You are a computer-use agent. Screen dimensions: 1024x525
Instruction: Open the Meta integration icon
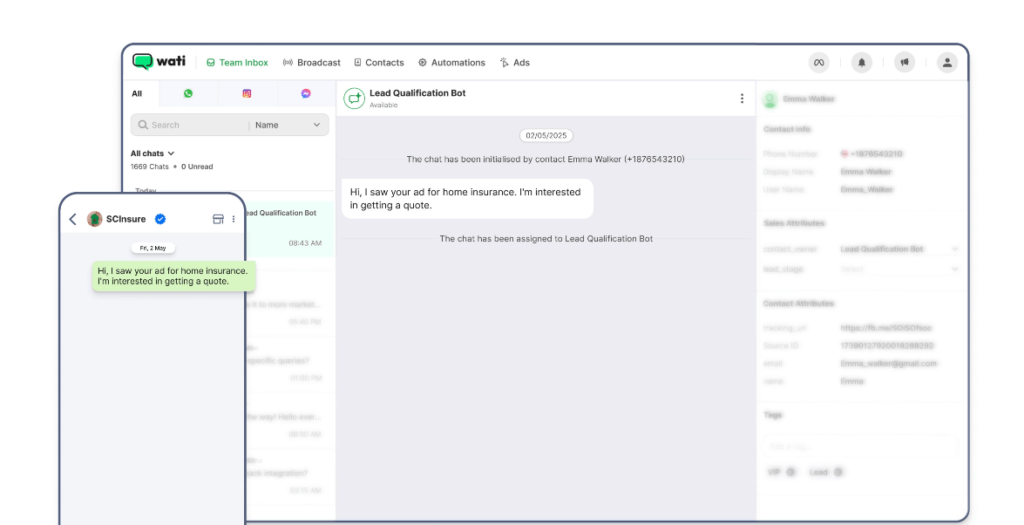(818, 62)
